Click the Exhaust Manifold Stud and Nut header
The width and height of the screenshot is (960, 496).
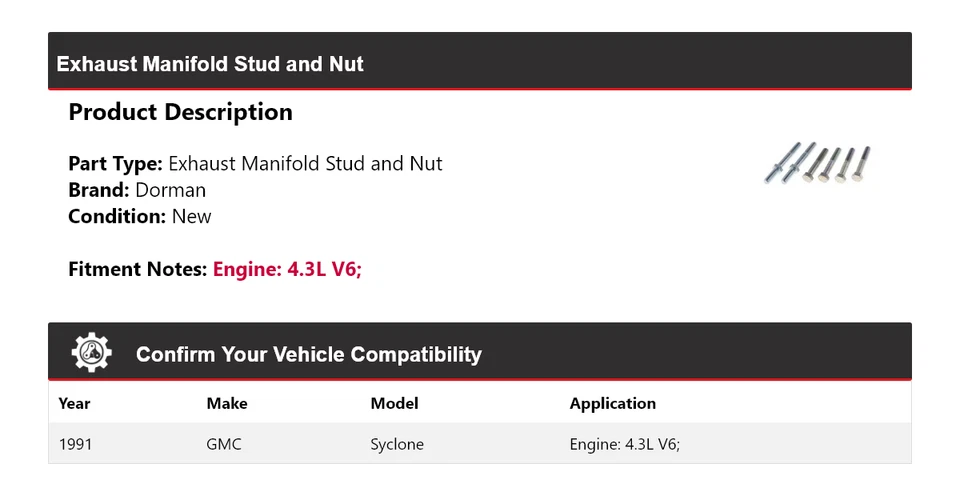coord(210,64)
